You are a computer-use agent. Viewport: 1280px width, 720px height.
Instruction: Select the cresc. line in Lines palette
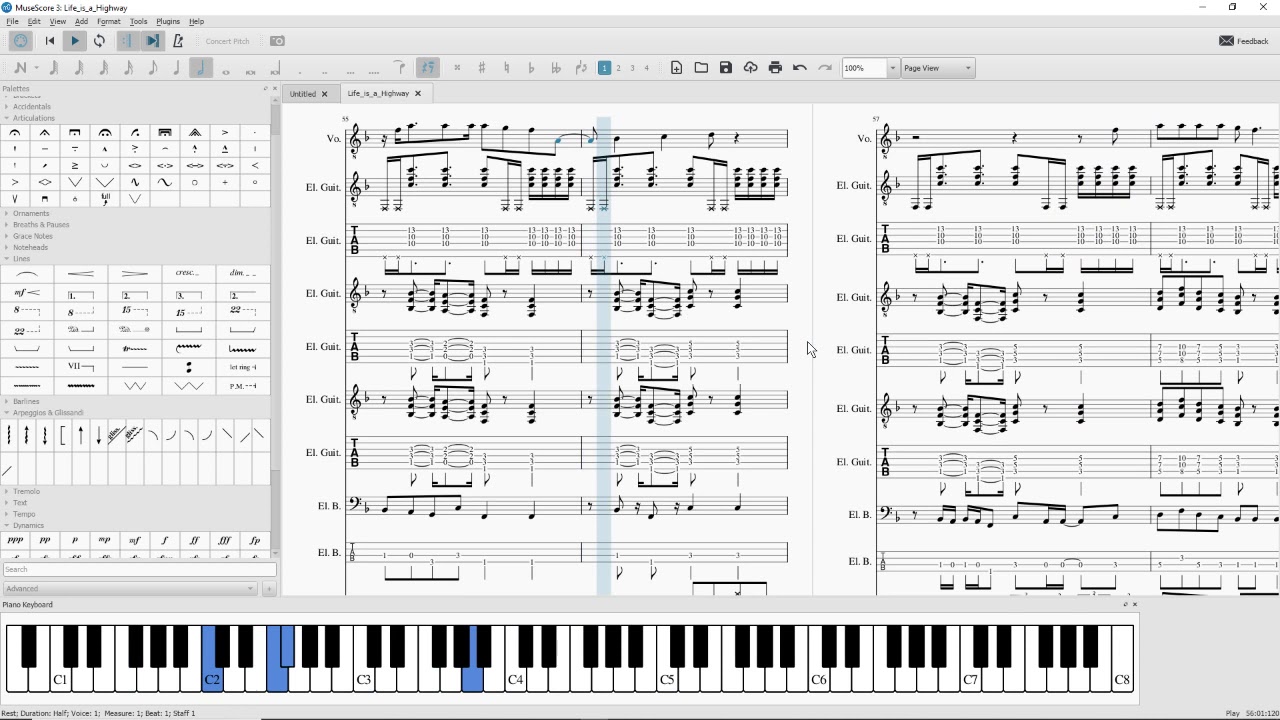point(188,274)
